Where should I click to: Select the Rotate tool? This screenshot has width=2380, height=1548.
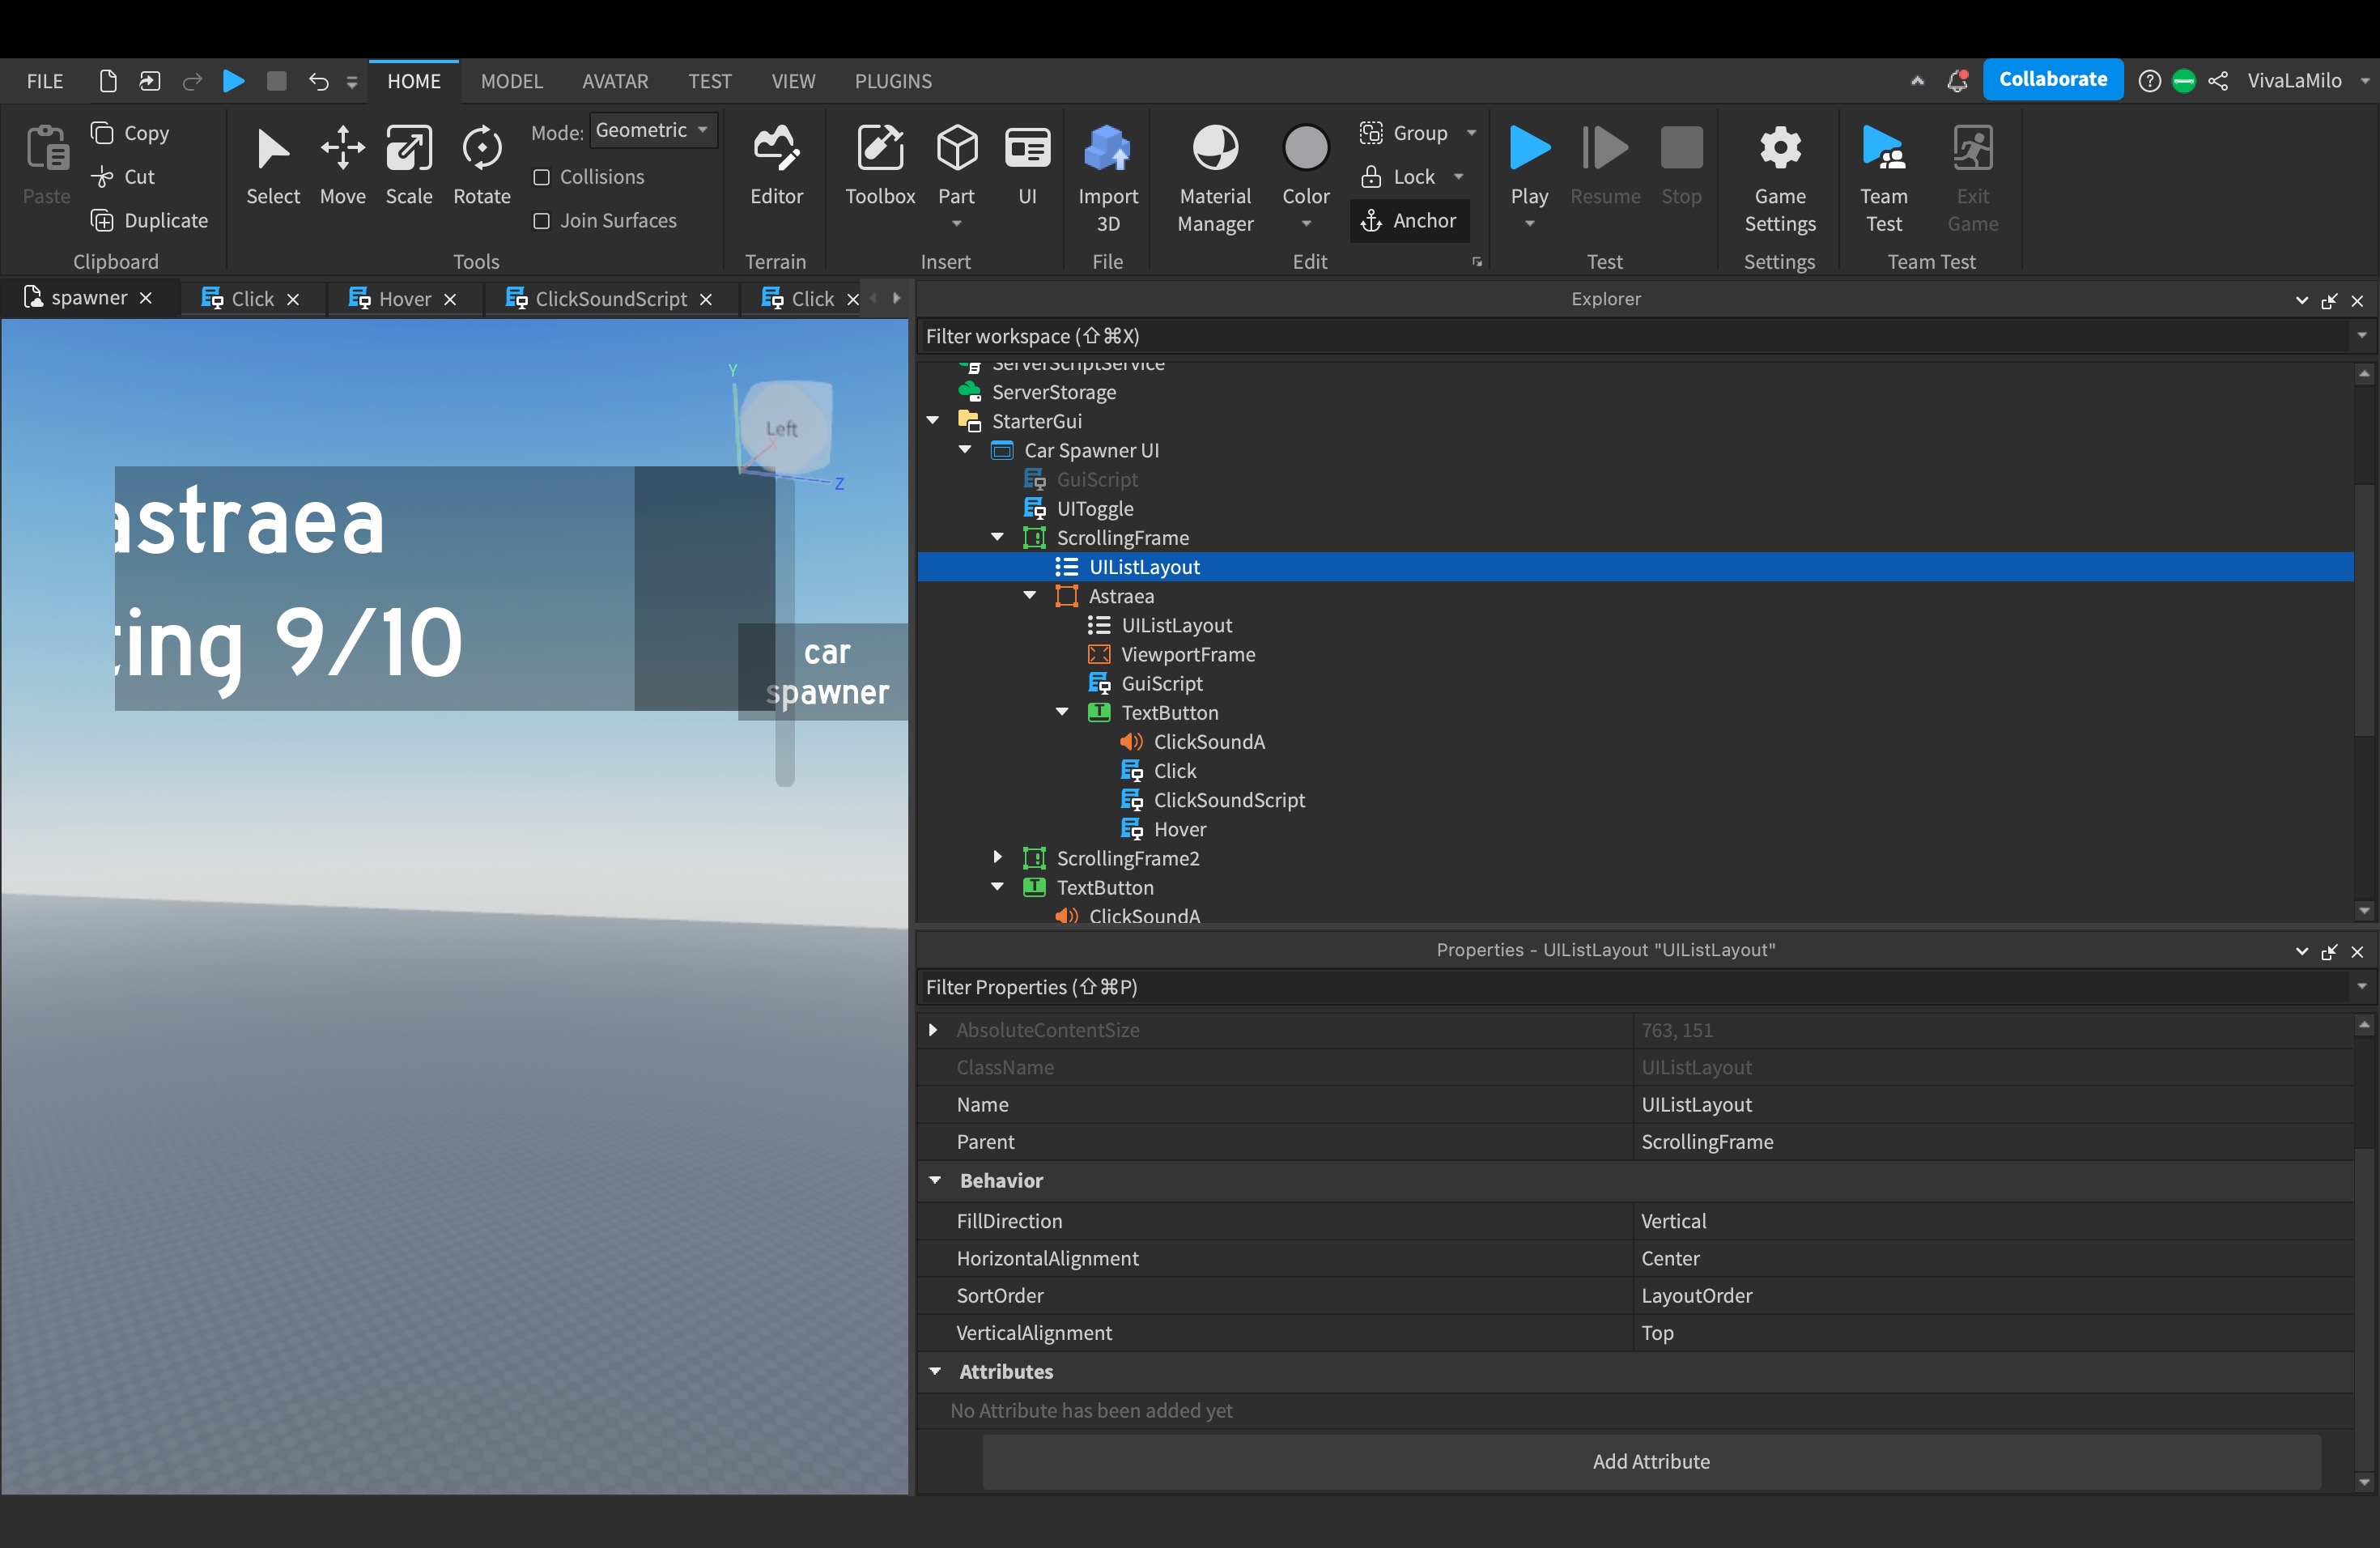pyautogui.click(x=481, y=166)
